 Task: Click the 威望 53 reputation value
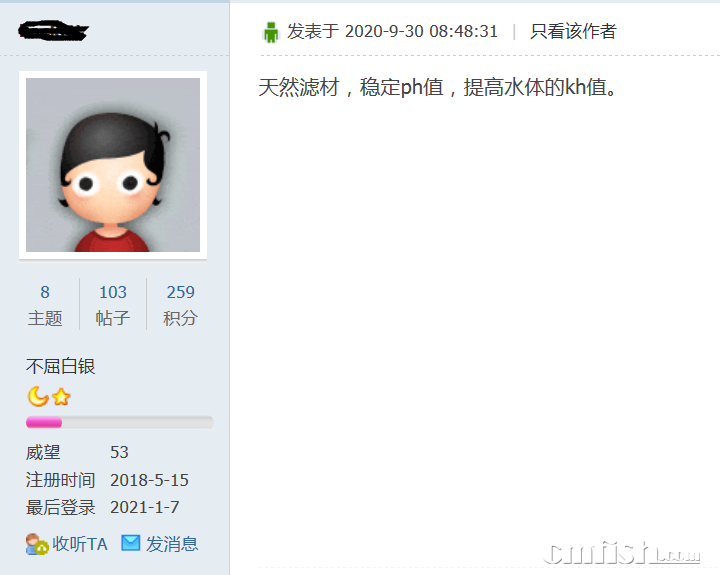(x=119, y=452)
